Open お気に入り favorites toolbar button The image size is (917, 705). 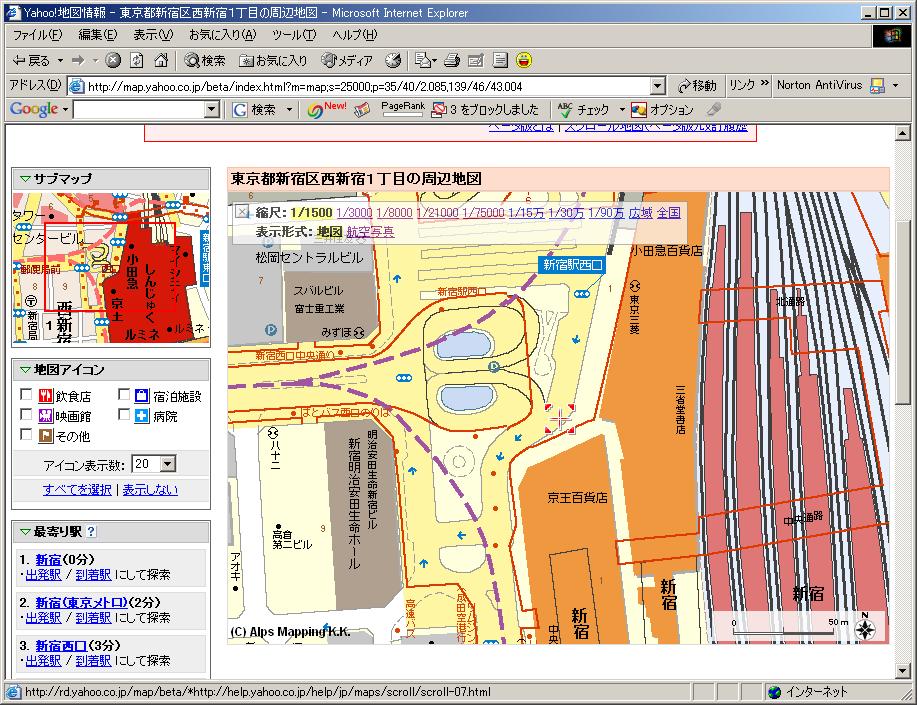tap(273, 60)
